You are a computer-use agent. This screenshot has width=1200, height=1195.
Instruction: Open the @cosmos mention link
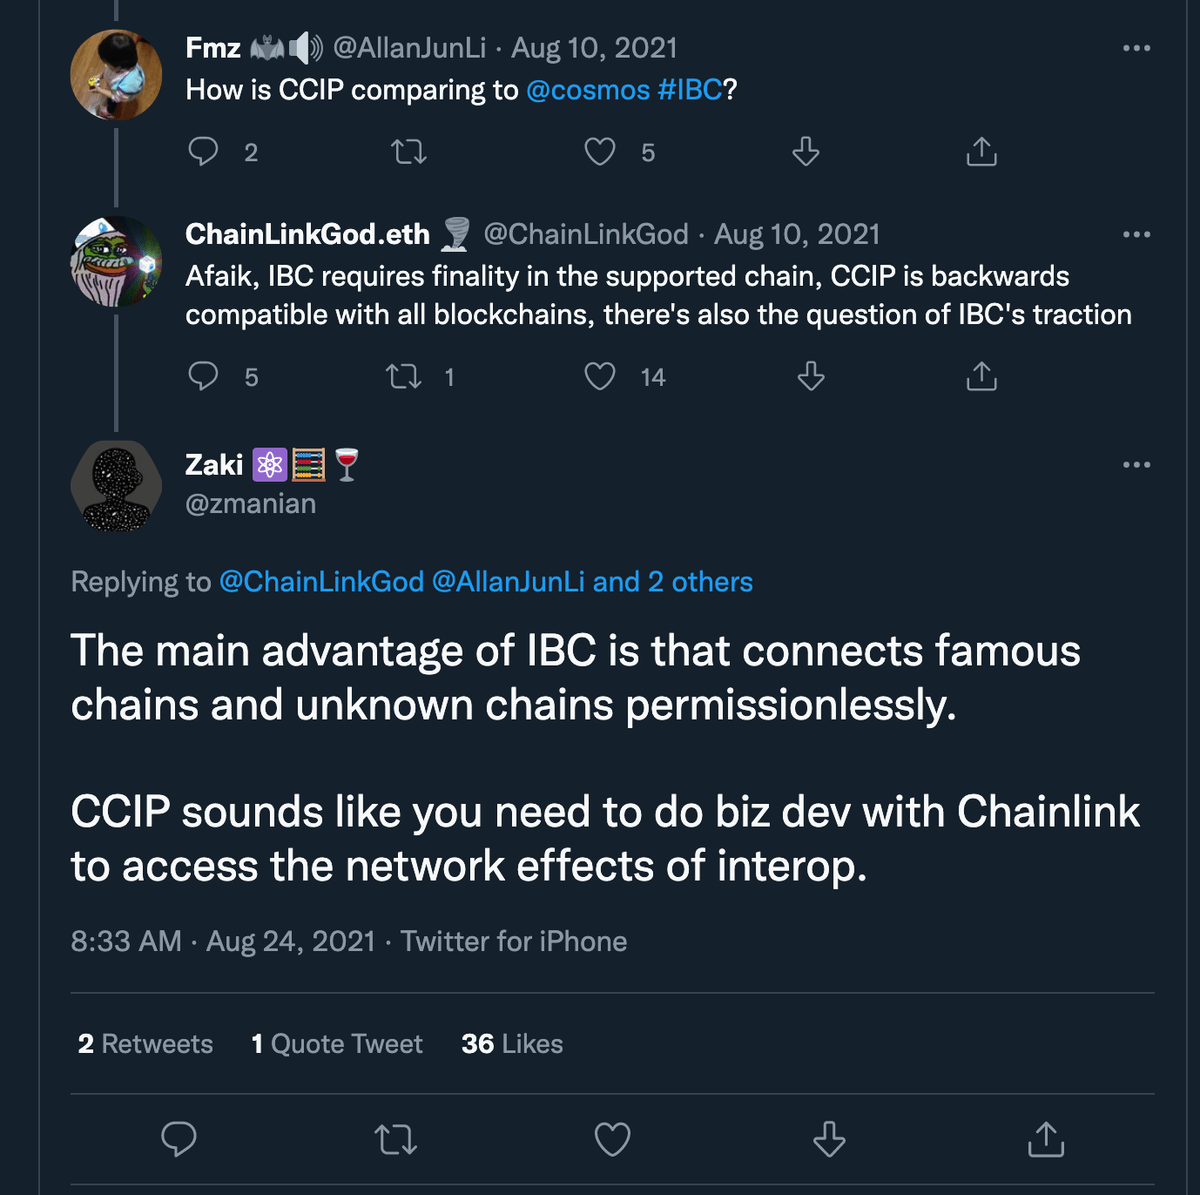tap(588, 90)
